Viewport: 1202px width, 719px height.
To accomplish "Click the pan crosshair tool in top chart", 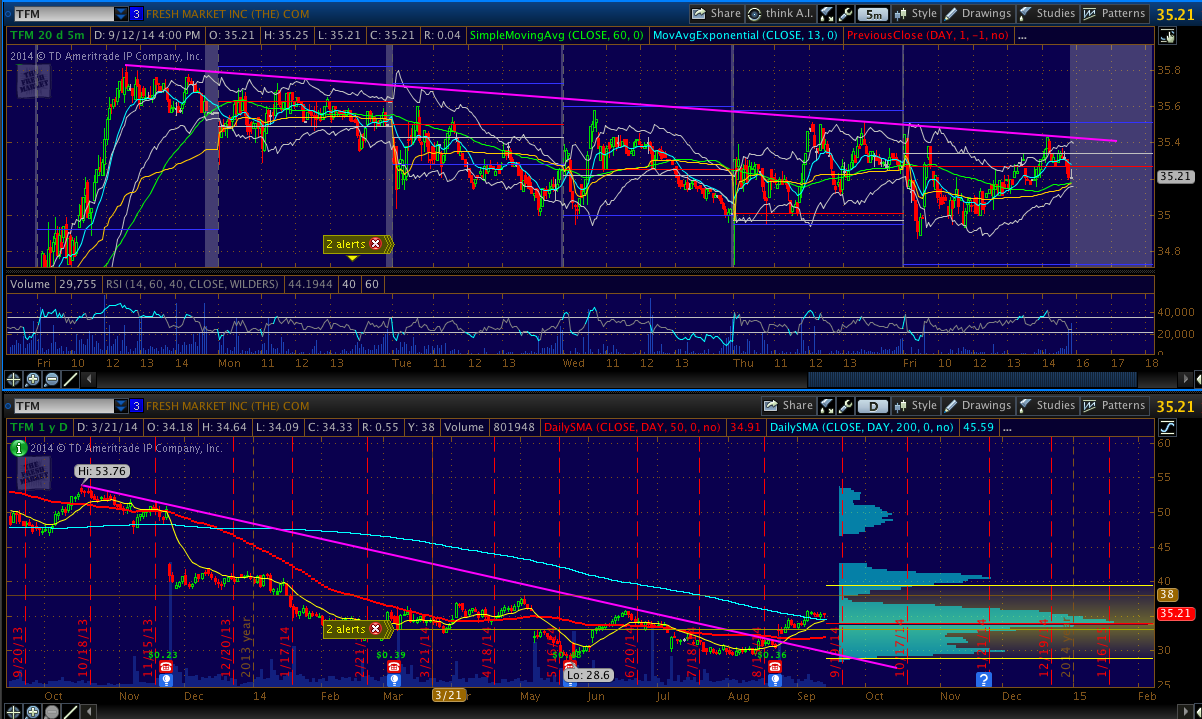I will point(14,379).
